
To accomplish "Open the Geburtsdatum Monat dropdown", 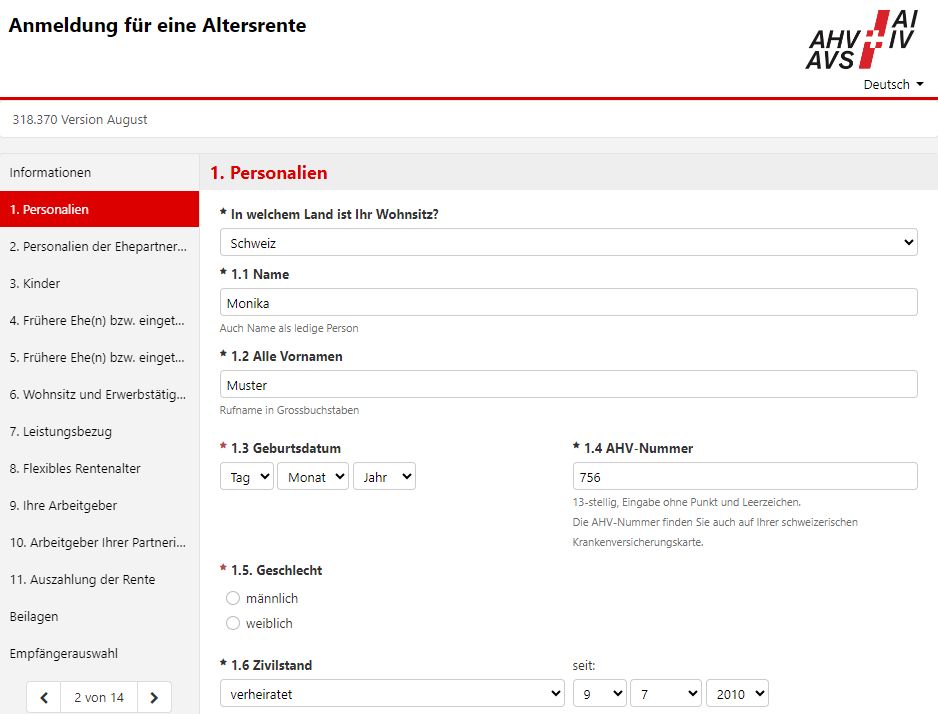I will coord(313,477).
